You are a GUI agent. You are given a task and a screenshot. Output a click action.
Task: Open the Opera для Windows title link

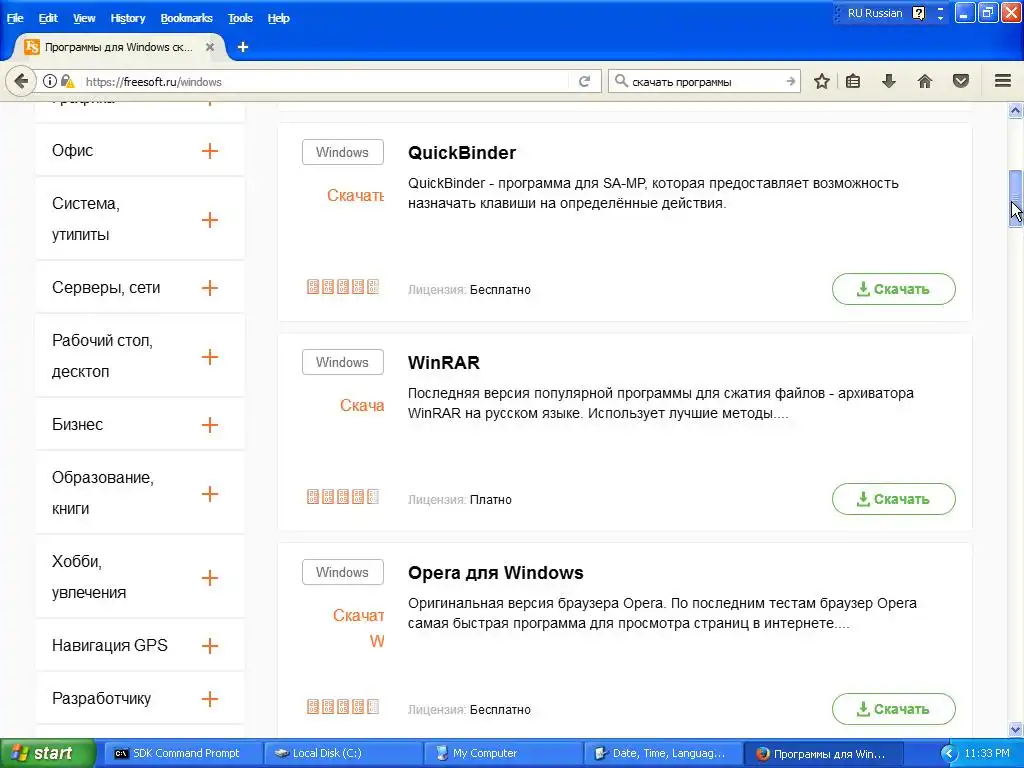click(x=496, y=573)
